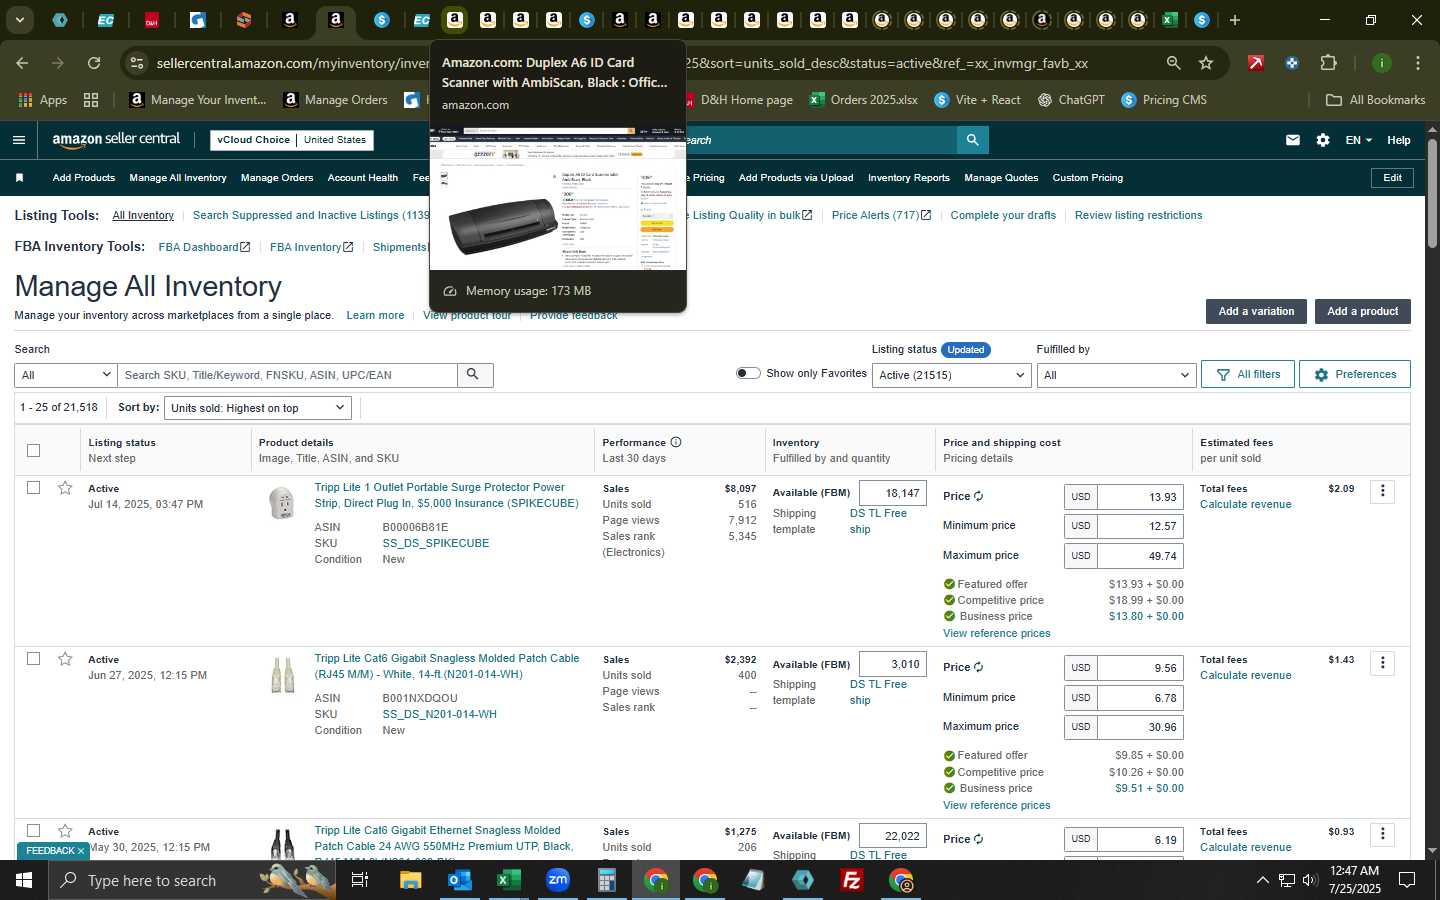Open Chrome extensions puzzle icon

click(1328, 63)
